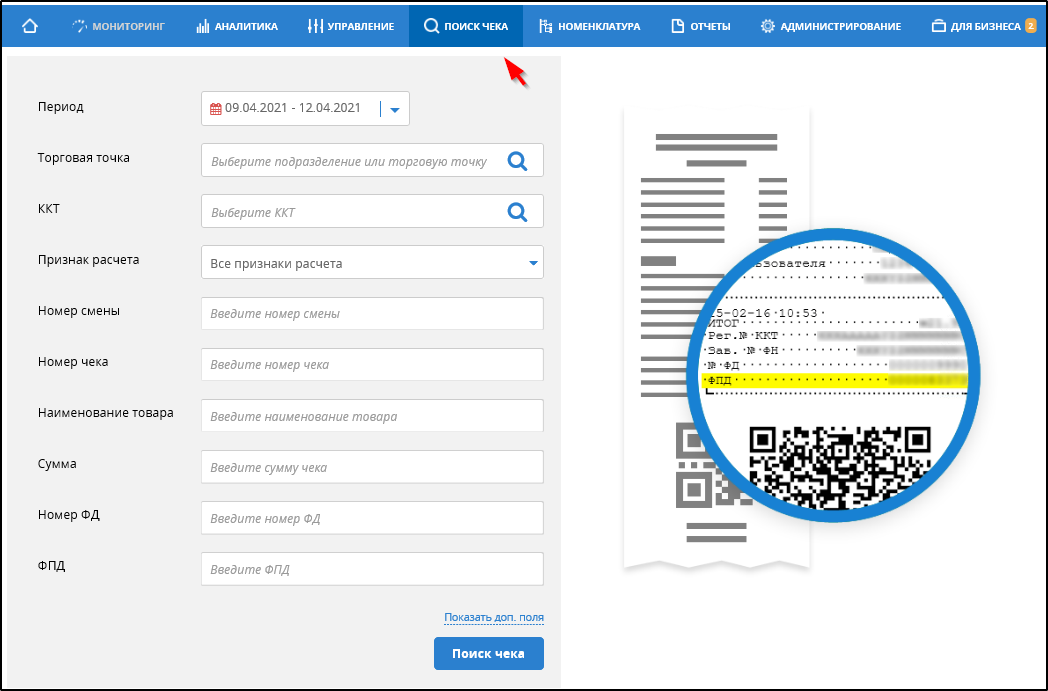1048x691 pixels.
Task: Click the Показать доп. поля link
Action: click(x=493, y=618)
